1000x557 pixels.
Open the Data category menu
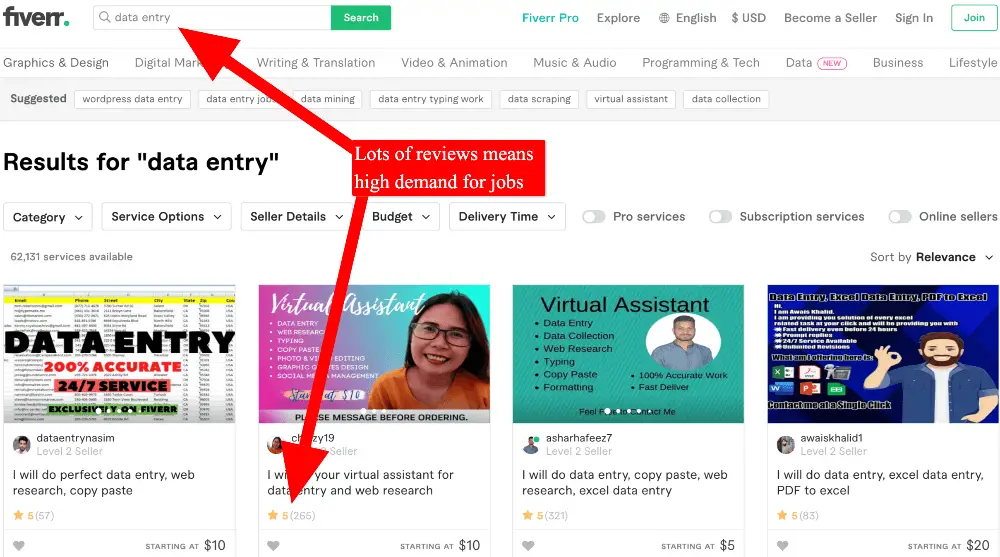799,63
